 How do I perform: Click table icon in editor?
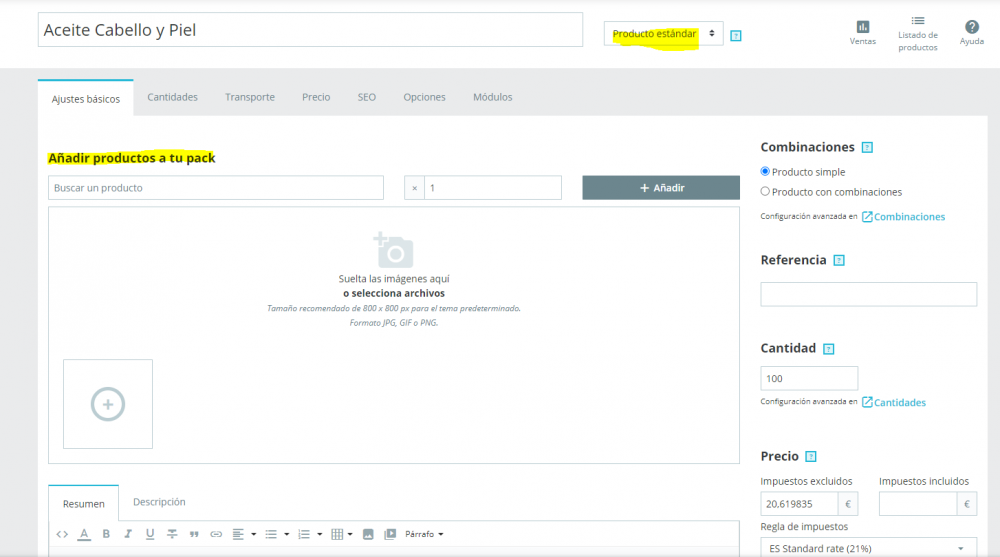(x=337, y=534)
